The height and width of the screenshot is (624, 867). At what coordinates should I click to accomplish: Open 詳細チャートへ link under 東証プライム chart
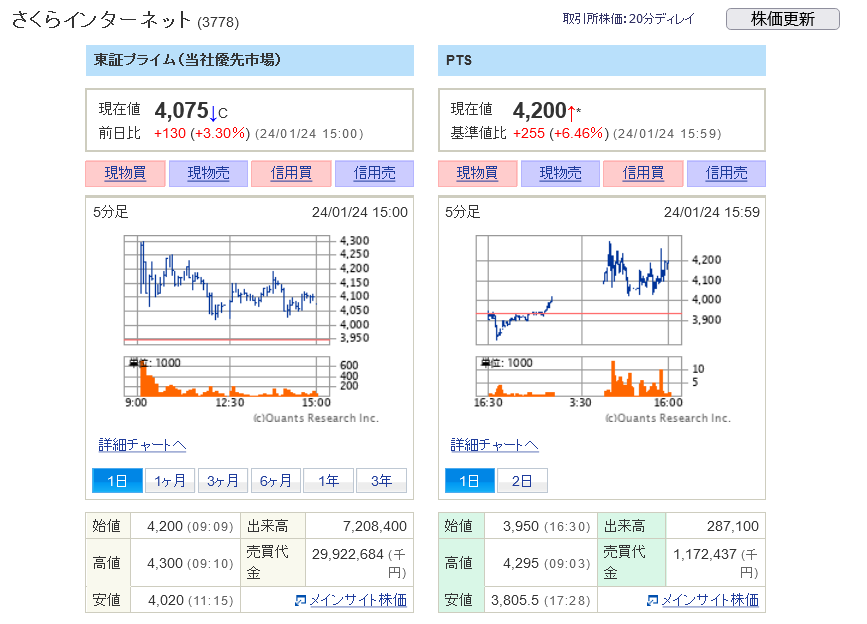point(142,445)
